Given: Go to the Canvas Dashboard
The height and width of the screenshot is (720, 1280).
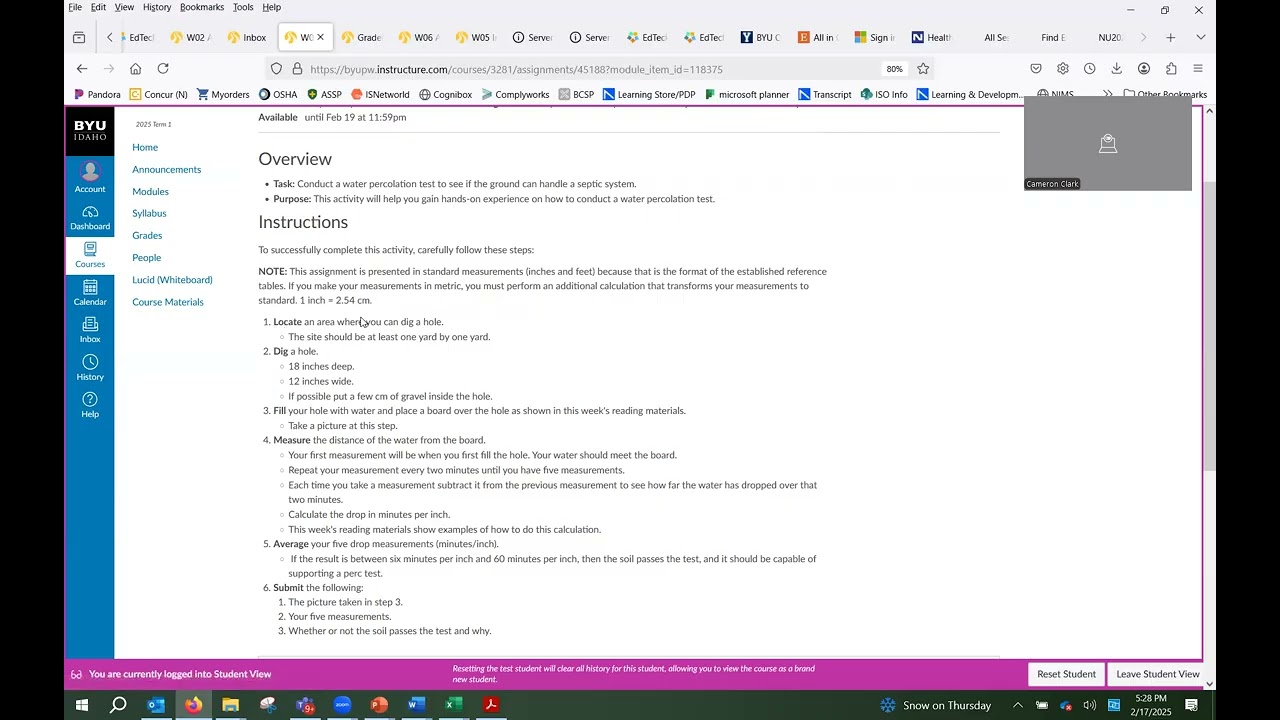Looking at the screenshot, I should 90,217.
